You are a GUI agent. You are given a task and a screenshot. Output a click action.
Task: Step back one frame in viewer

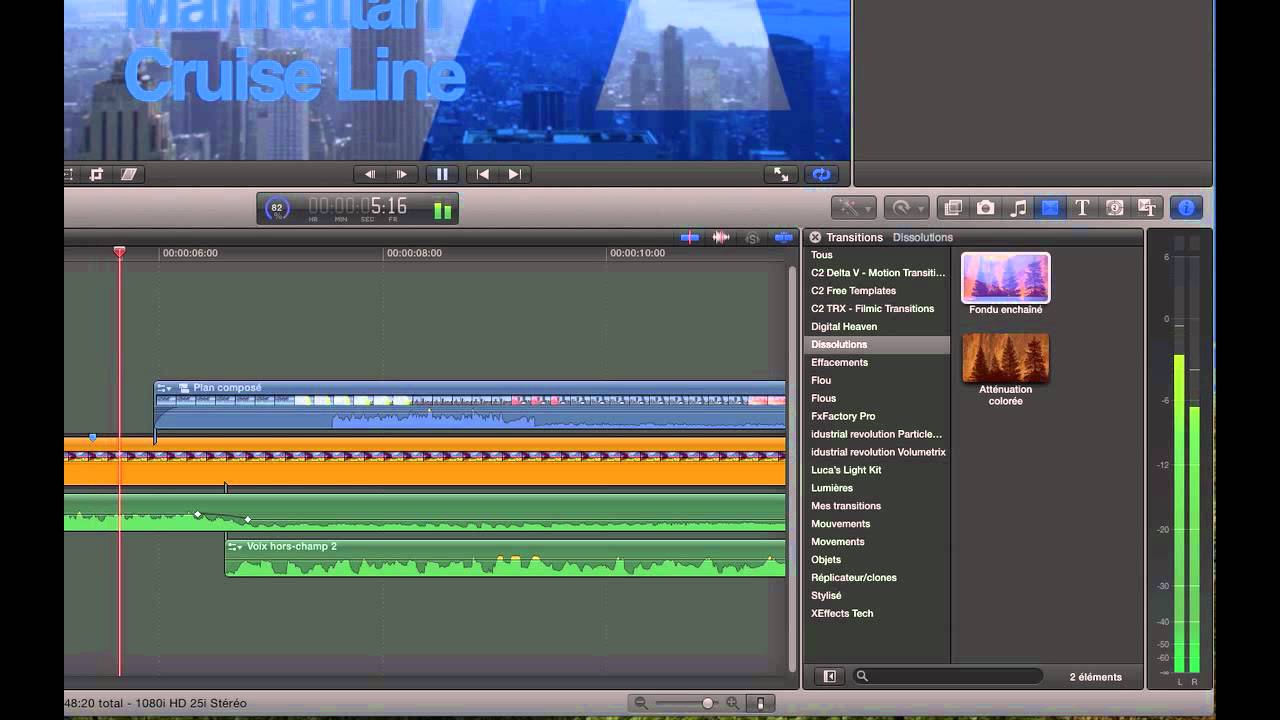pos(370,174)
